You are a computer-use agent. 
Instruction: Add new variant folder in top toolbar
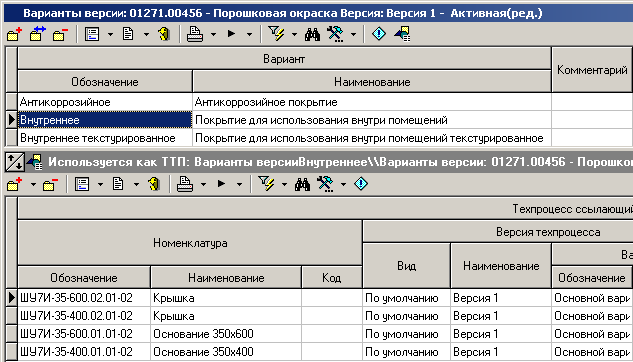coord(14,34)
